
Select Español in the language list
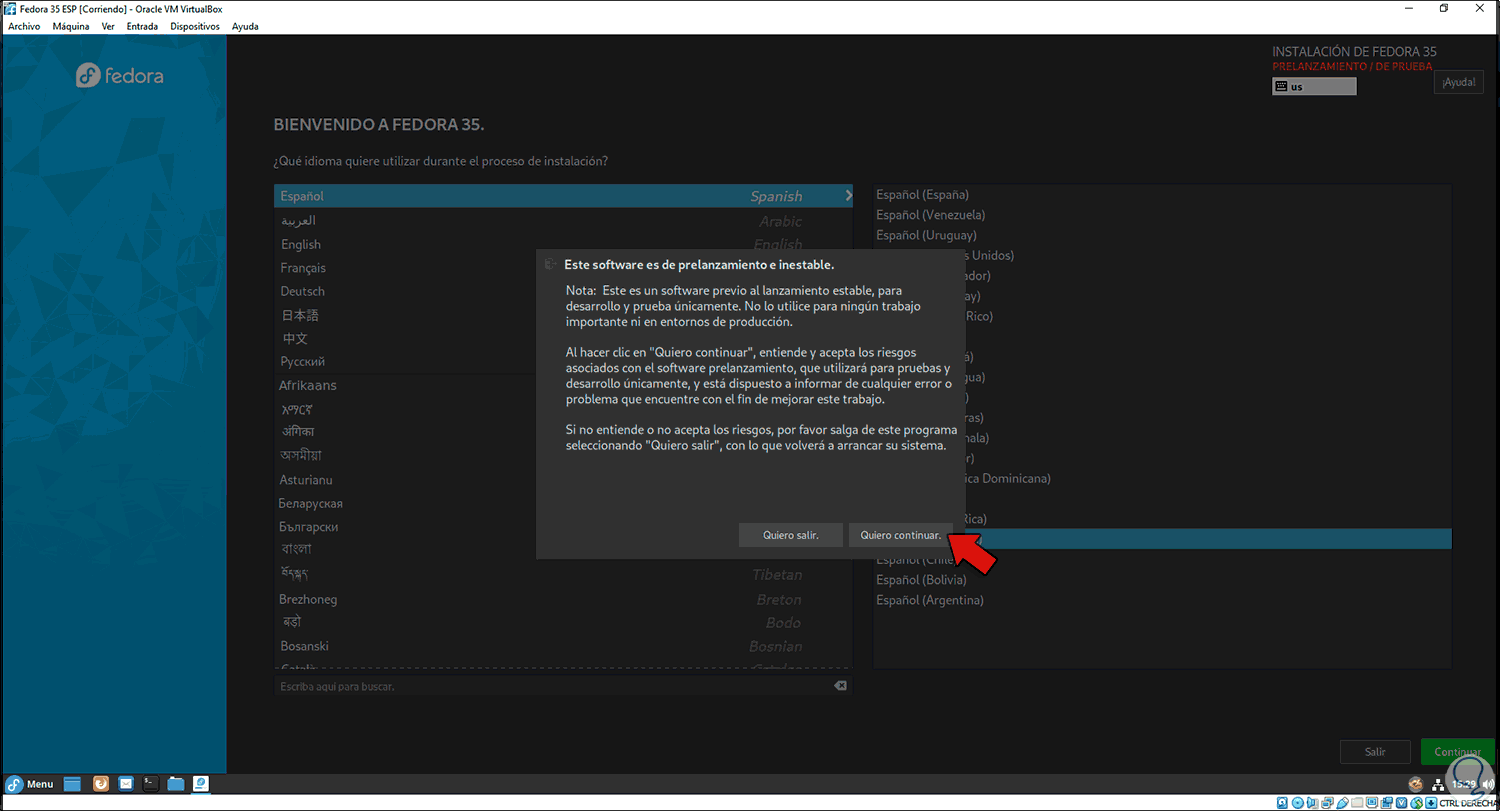point(563,196)
